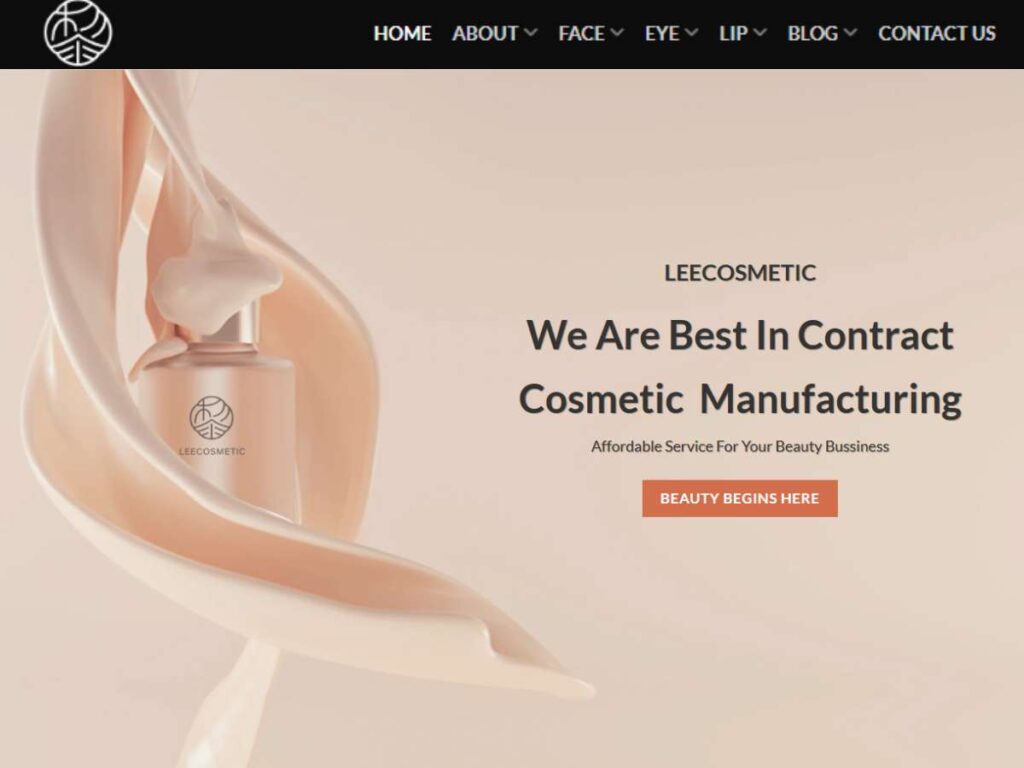The width and height of the screenshot is (1024, 768).
Task: Expand the FACE menu chevron arrow
Action: (617, 33)
